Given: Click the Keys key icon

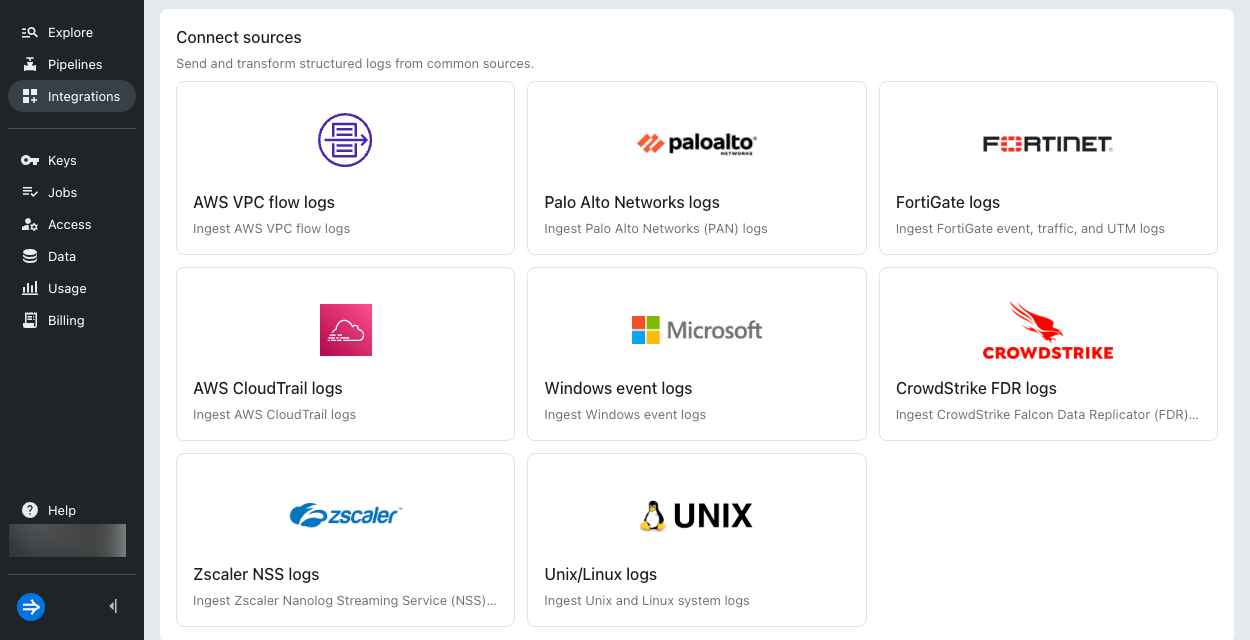Looking at the screenshot, I should [x=30, y=160].
